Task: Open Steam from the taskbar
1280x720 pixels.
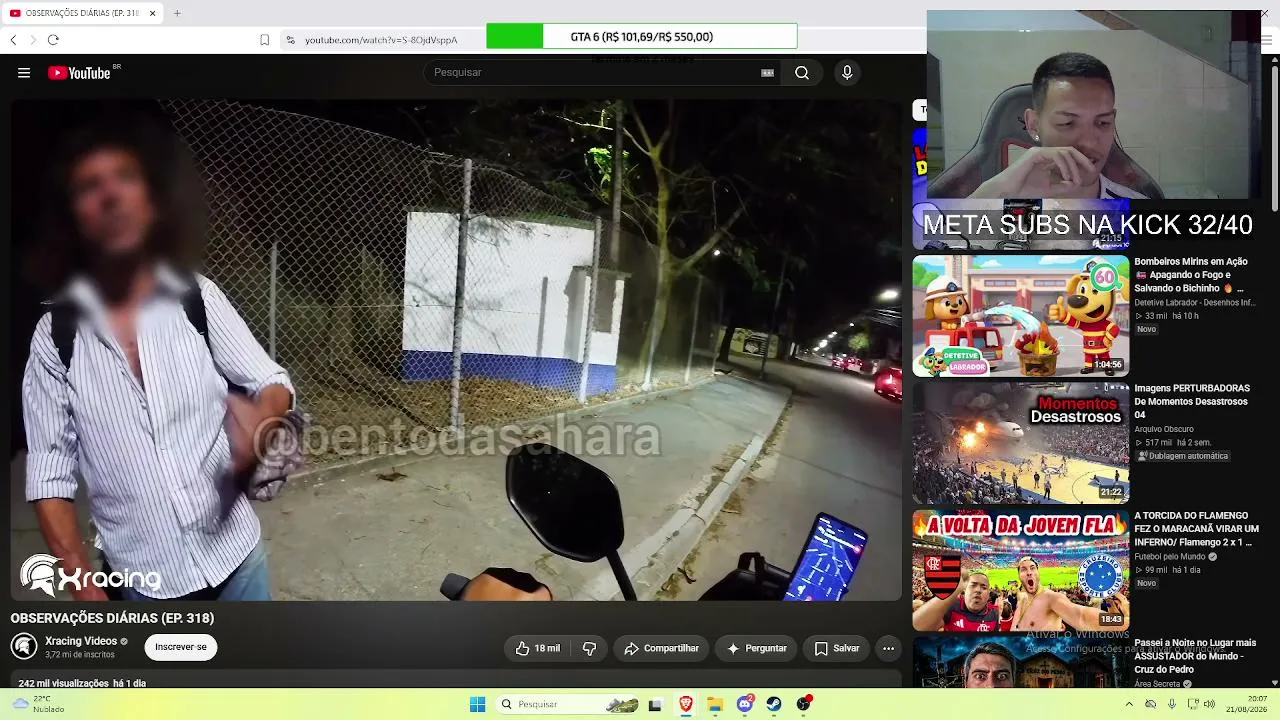Action: (774, 704)
